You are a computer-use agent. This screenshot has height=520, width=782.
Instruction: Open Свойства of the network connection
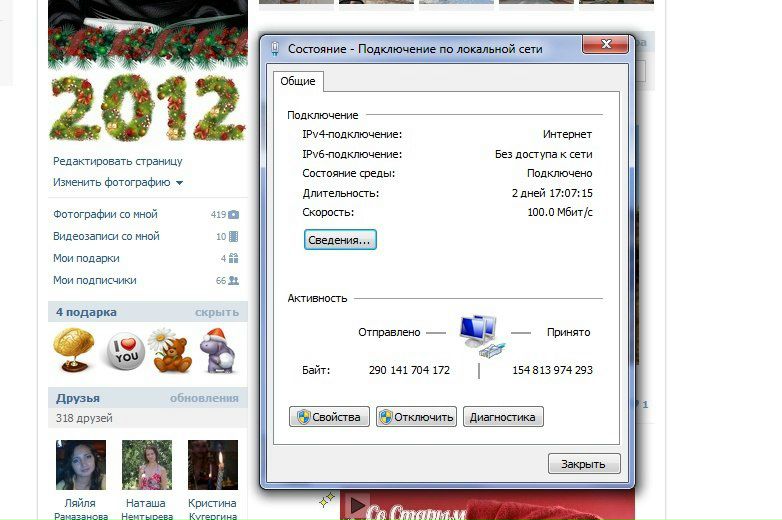pos(330,417)
